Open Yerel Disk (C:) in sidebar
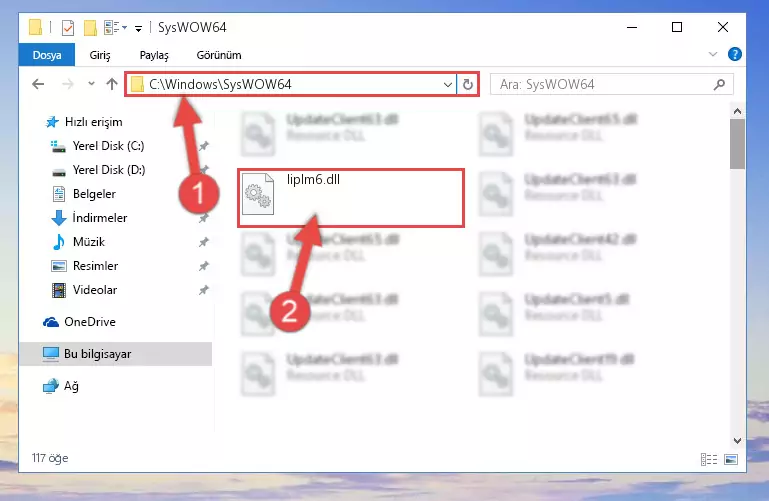769x501 pixels. (108, 146)
